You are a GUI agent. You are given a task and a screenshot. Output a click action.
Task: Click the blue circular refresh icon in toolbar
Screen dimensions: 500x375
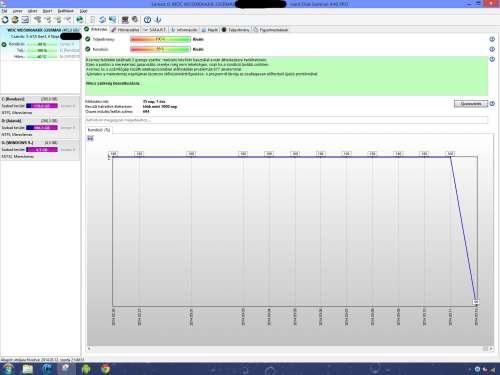5,20
